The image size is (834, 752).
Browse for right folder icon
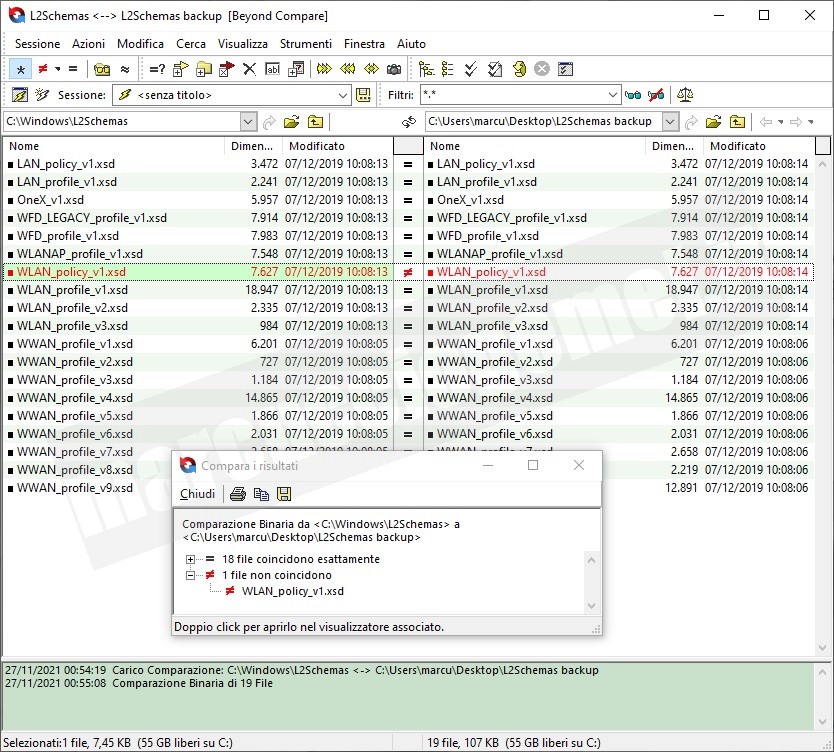tap(714, 122)
